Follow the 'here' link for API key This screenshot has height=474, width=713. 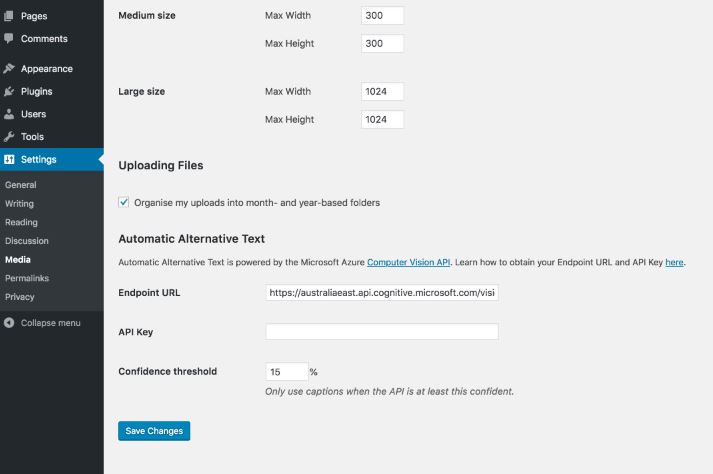[674, 262]
